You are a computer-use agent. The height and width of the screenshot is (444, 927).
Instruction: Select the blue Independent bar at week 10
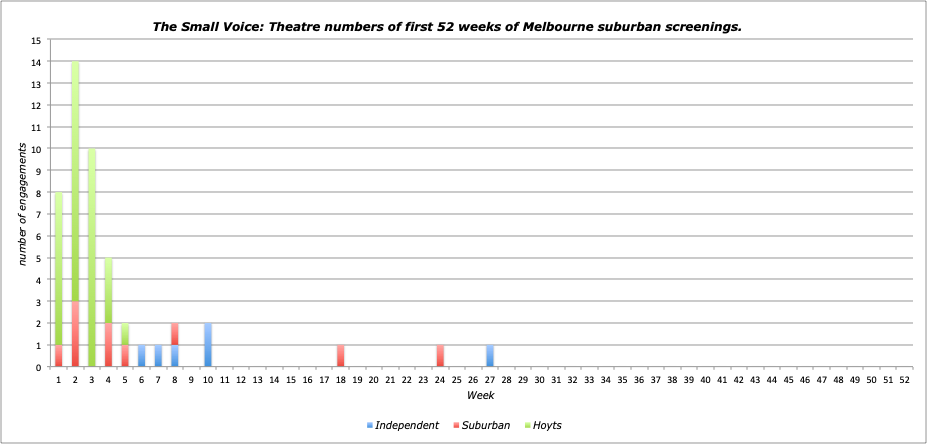pyautogui.click(x=207, y=345)
